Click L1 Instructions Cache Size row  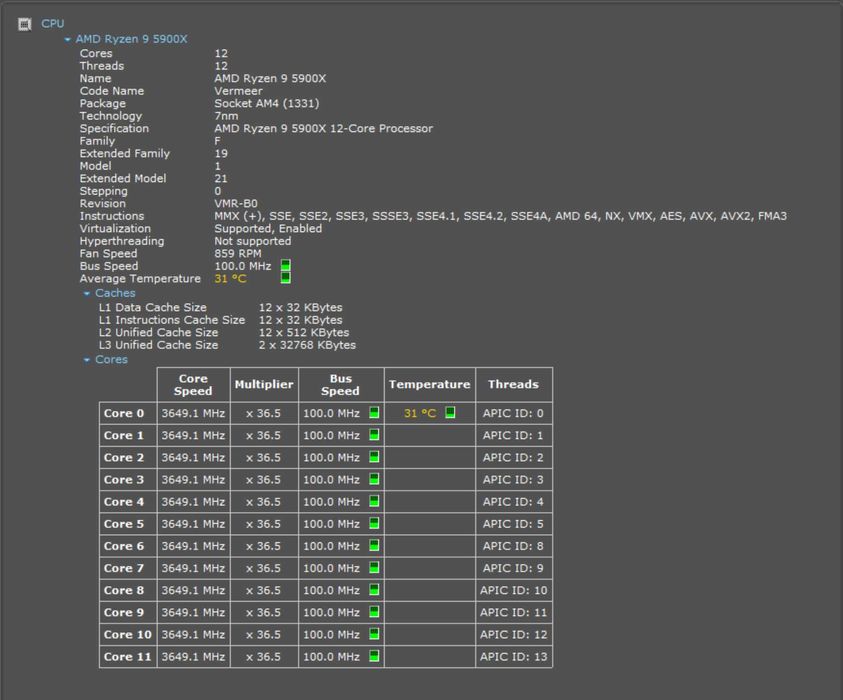pos(220,320)
